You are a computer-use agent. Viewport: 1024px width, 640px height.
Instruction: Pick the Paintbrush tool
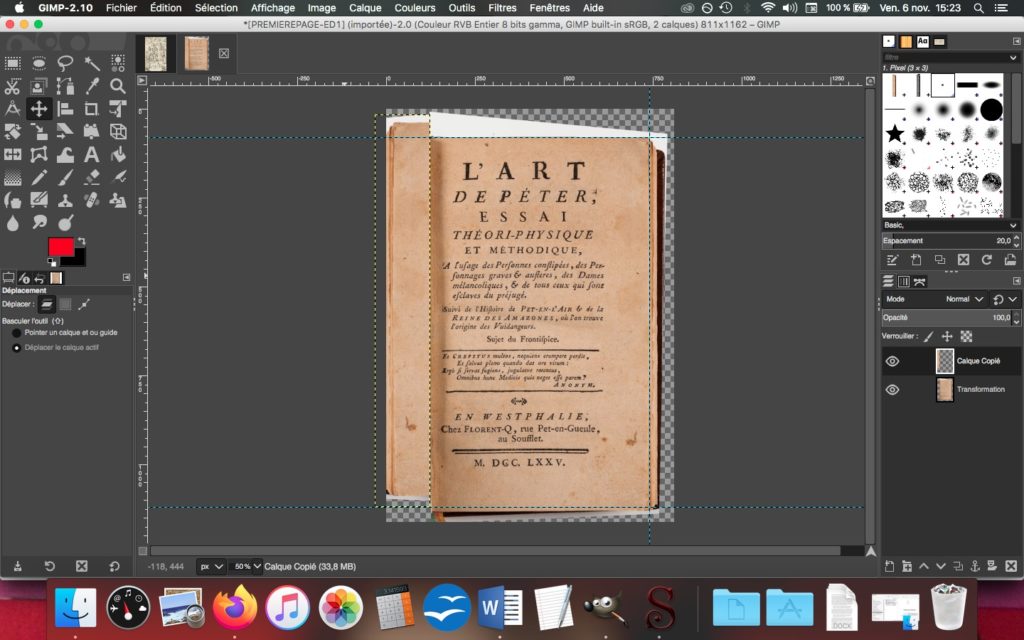pyautogui.click(x=65, y=177)
